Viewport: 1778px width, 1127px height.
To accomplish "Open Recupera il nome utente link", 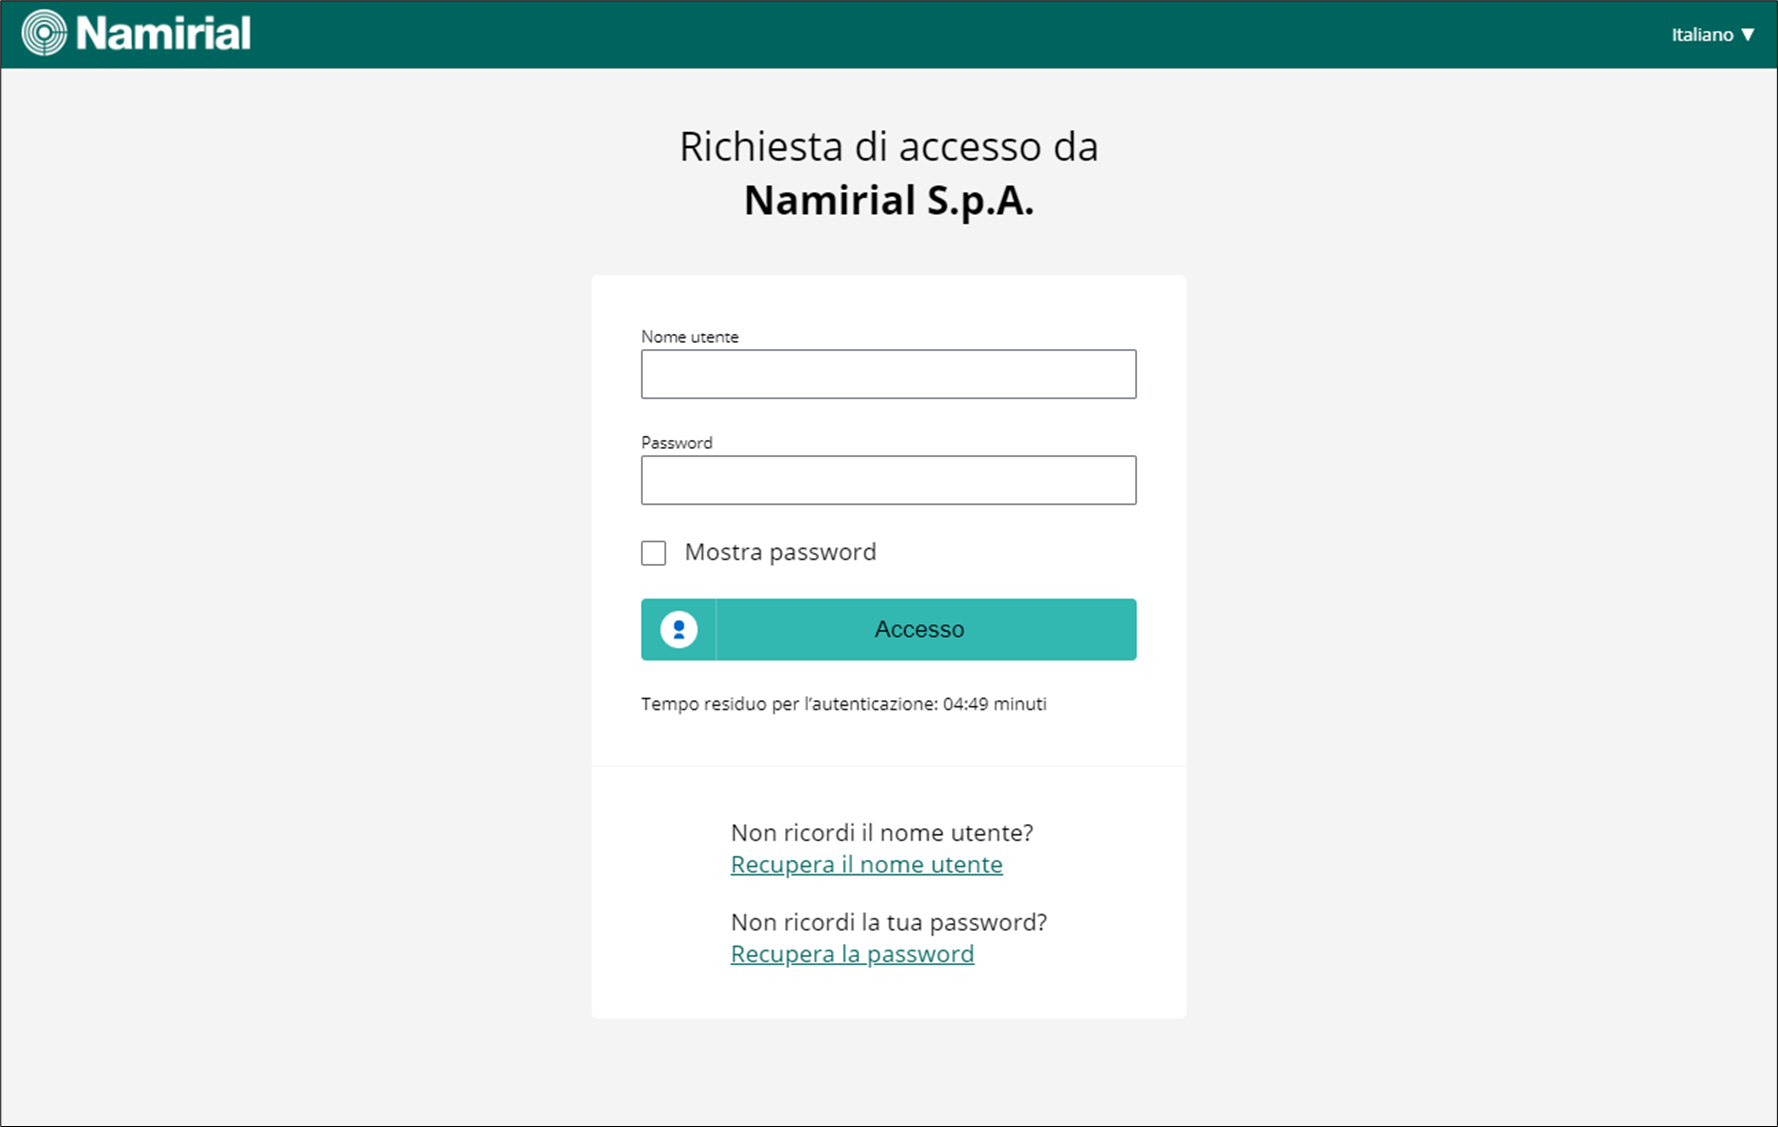I will pos(866,864).
